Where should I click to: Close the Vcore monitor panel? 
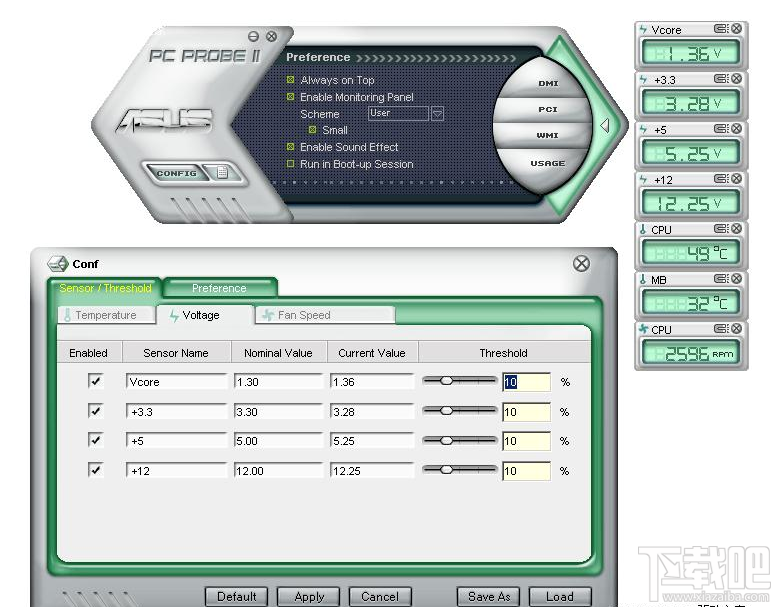pos(737,29)
